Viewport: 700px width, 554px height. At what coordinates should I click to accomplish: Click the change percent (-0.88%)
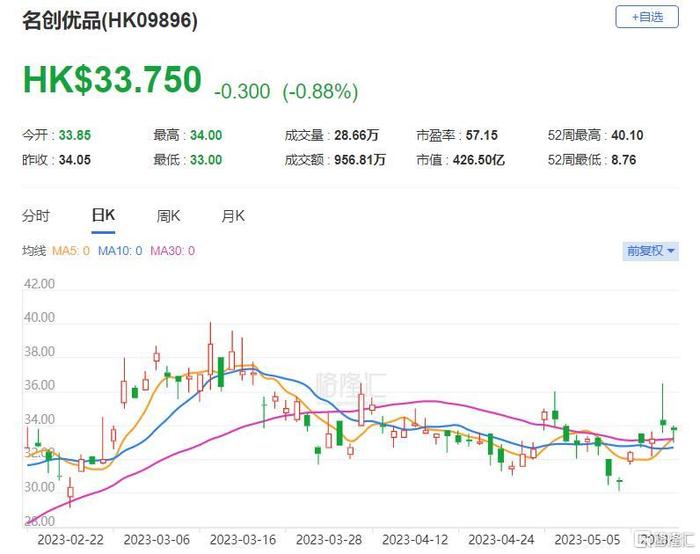click(x=320, y=92)
